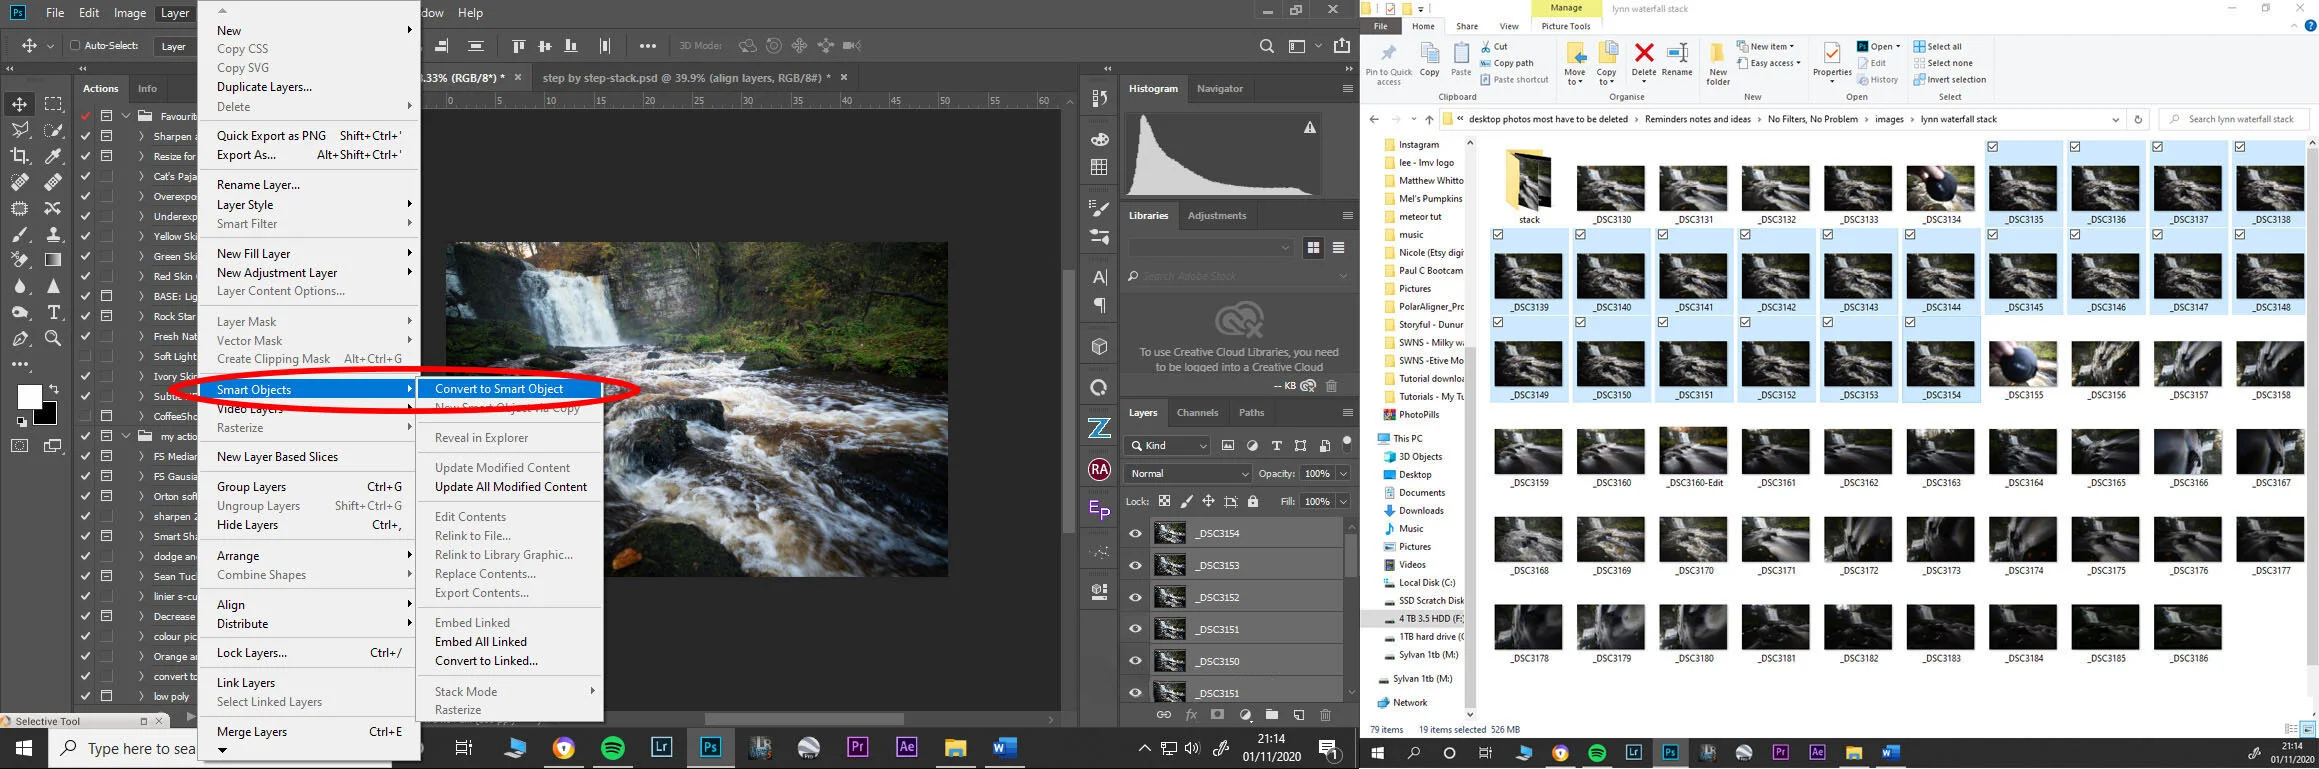Switch to the Navigator tab
This screenshot has height=769, width=2319.
(1220, 89)
